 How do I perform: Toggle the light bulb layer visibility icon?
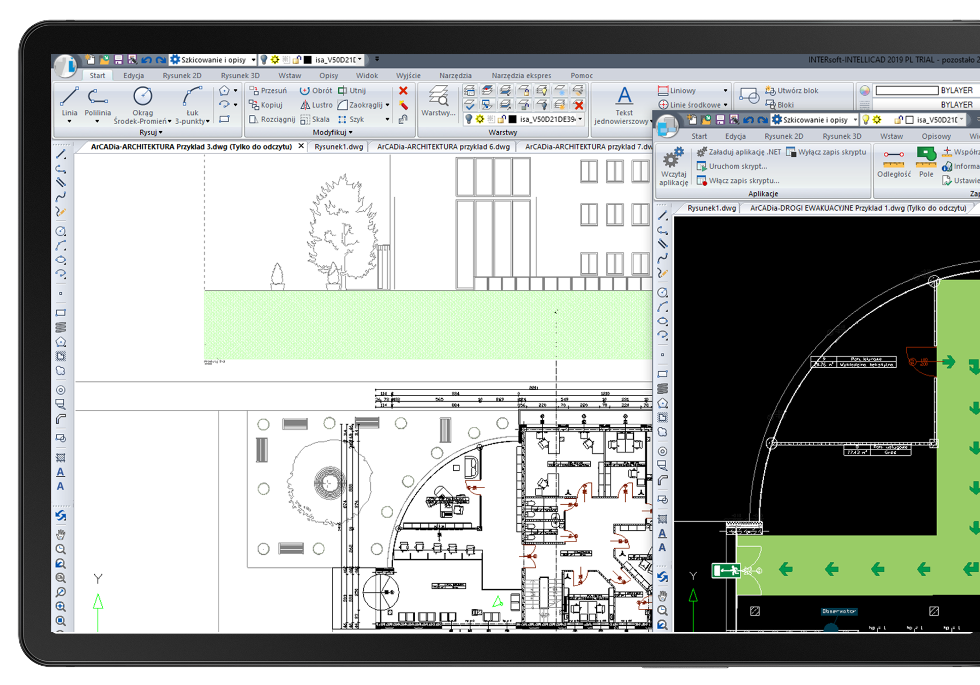tap(469, 119)
